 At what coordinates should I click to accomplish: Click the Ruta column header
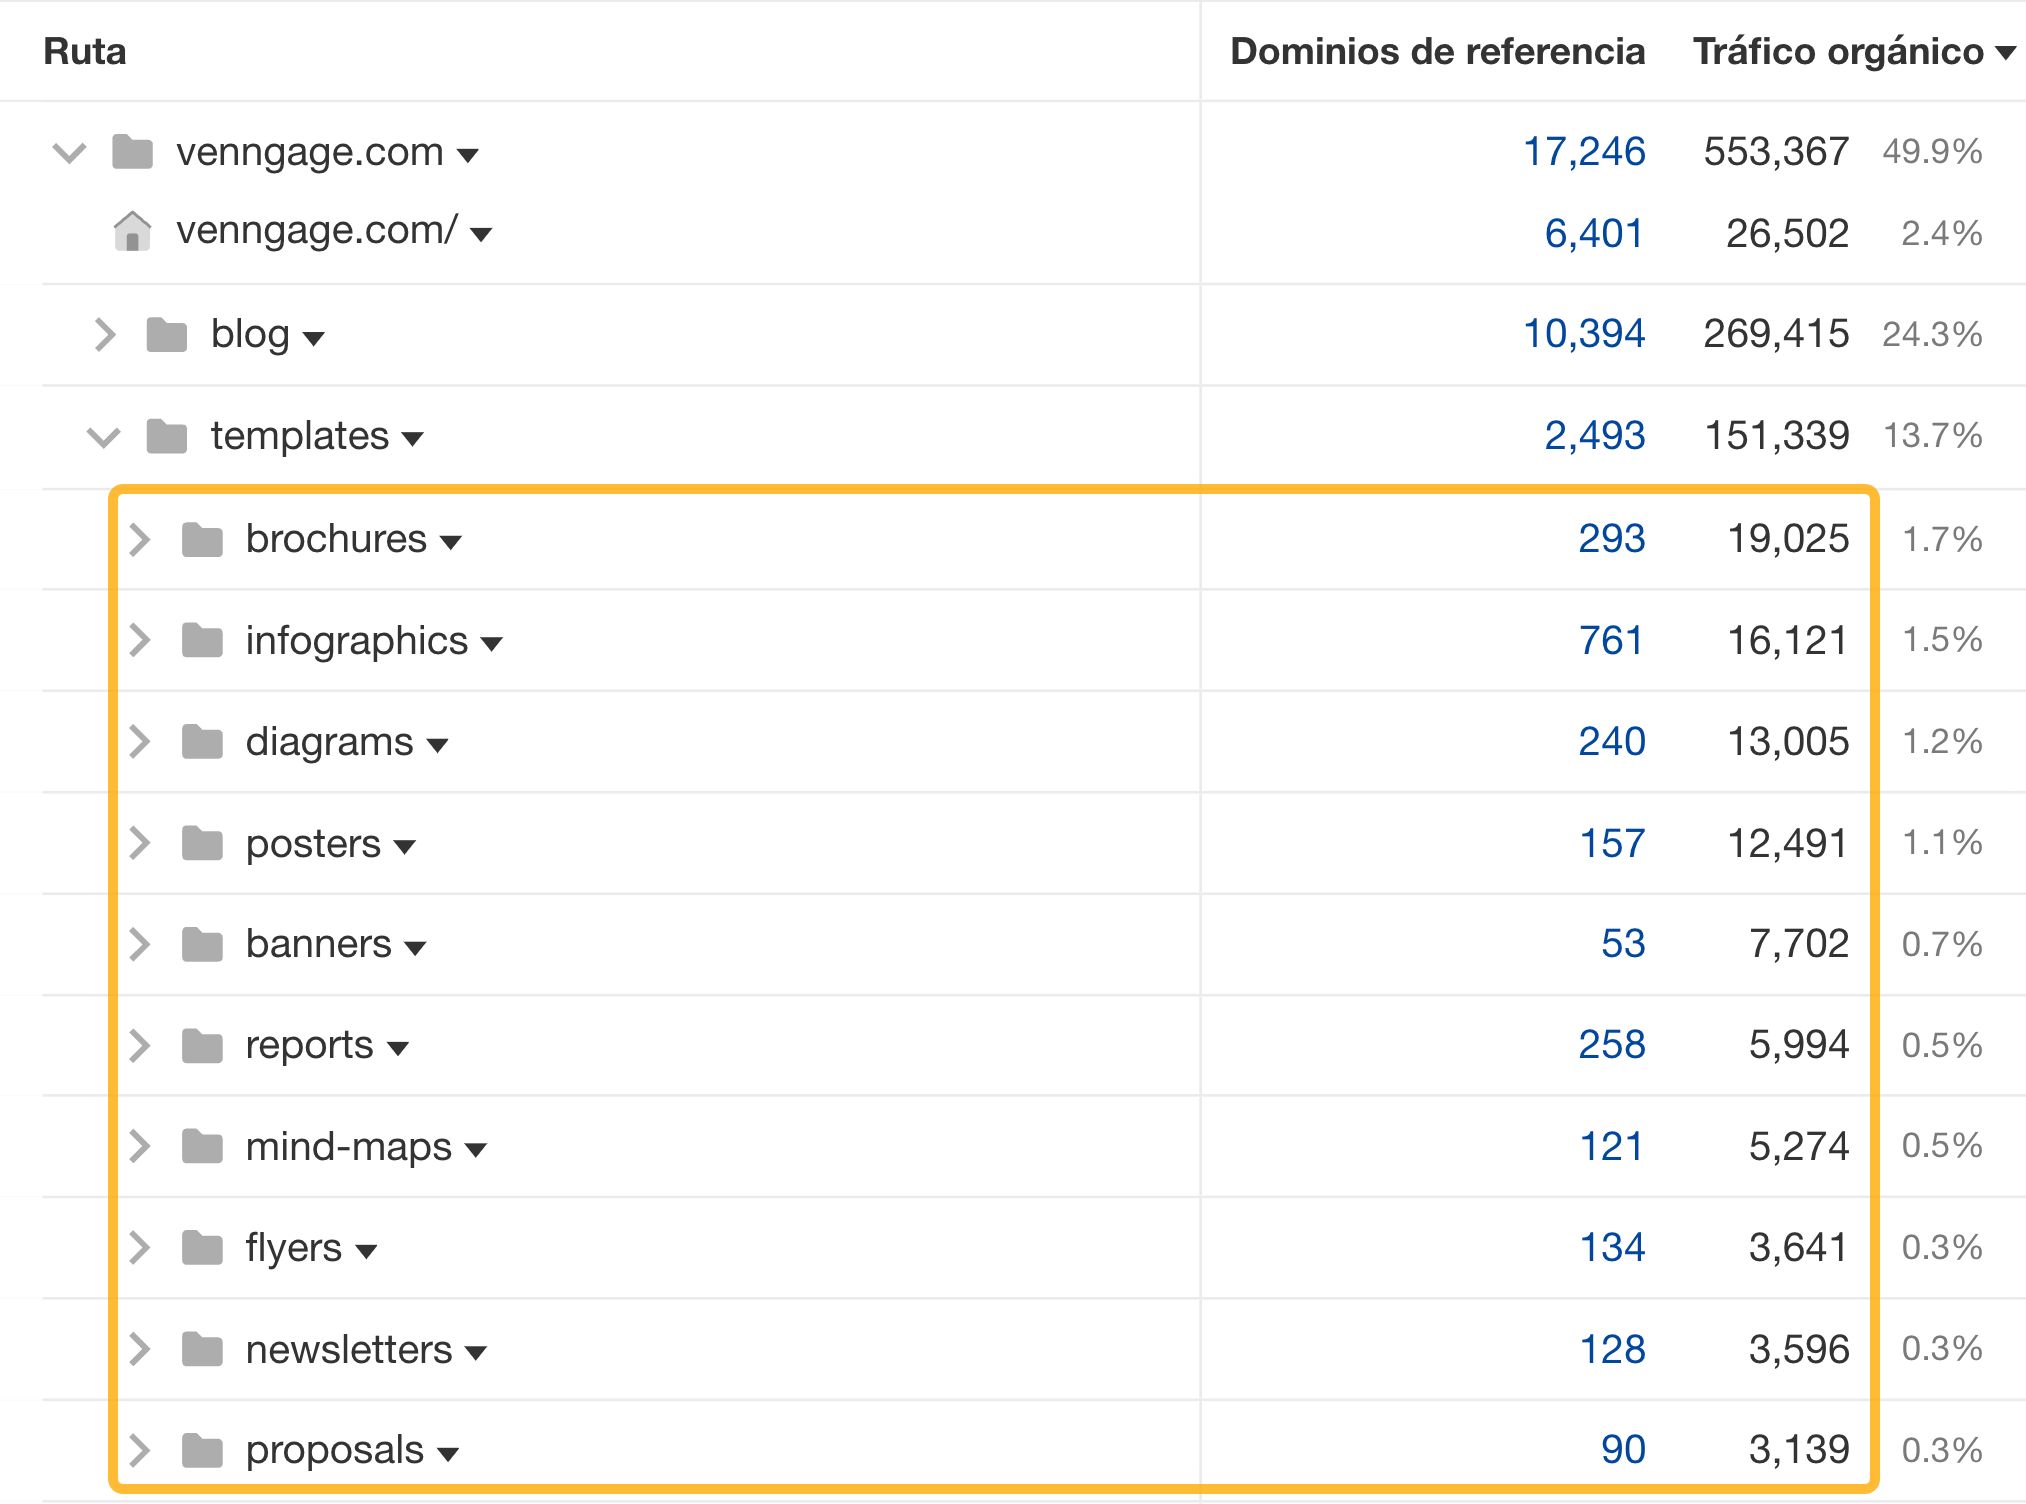(x=86, y=50)
